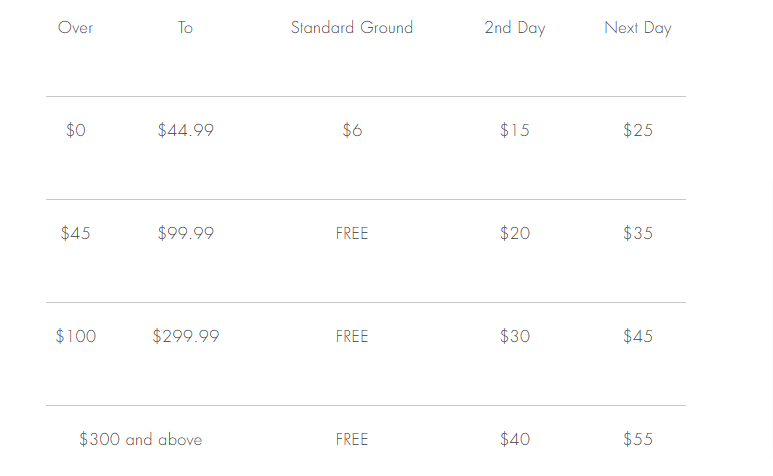This screenshot has width=773, height=476.
Task: Select the 2nd Day column header
Action: click(x=515, y=28)
